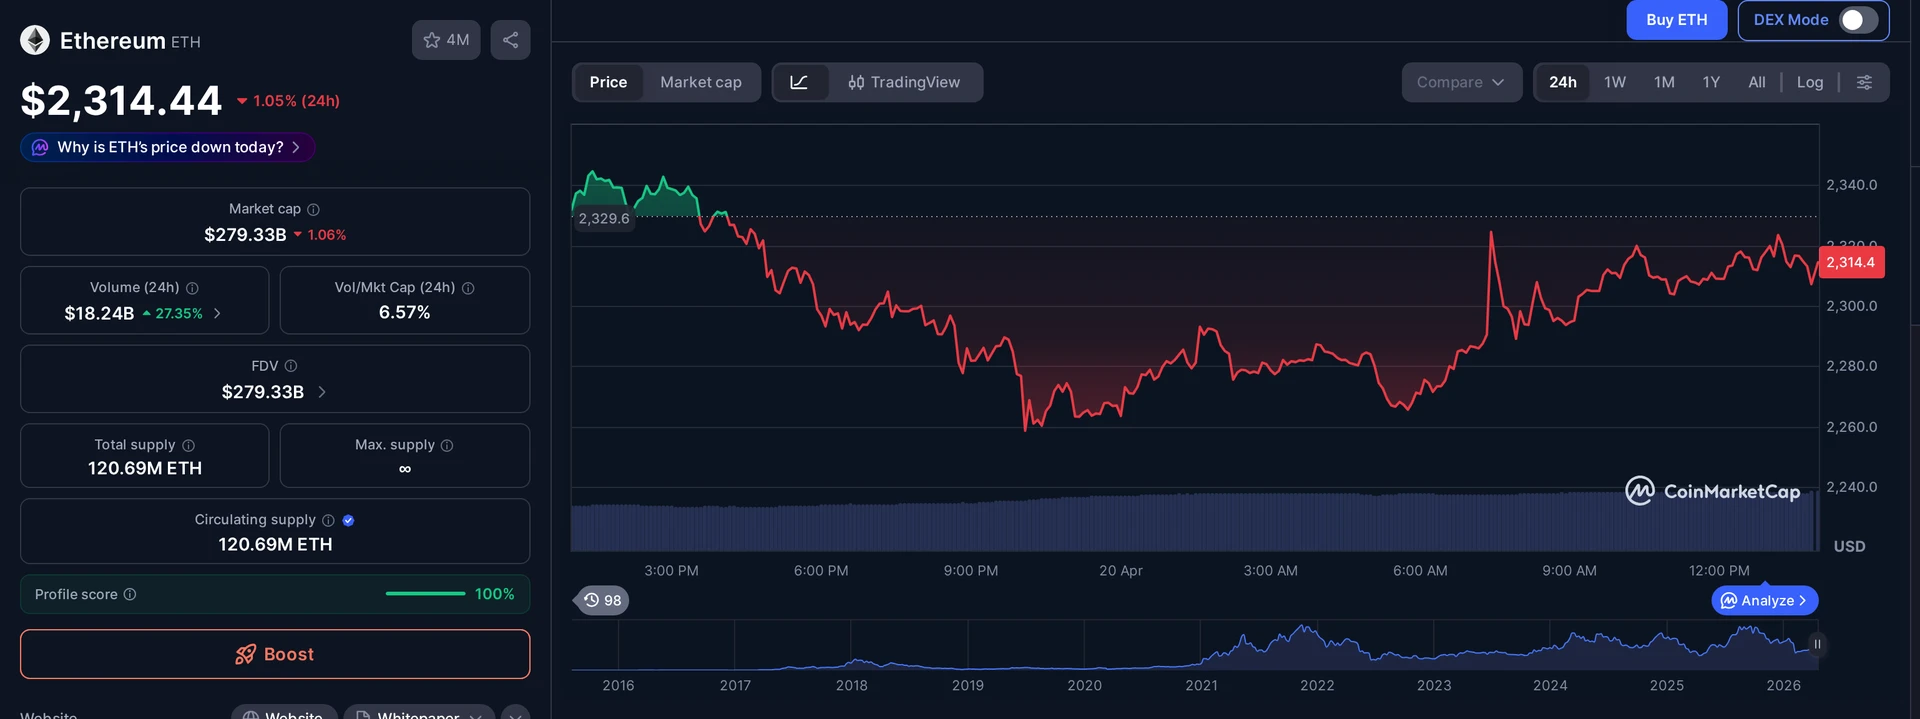Image resolution: width=1920 pixels, height=719 pixels.
Task: Open Circulating supply info icon
Action: (328, 520)
